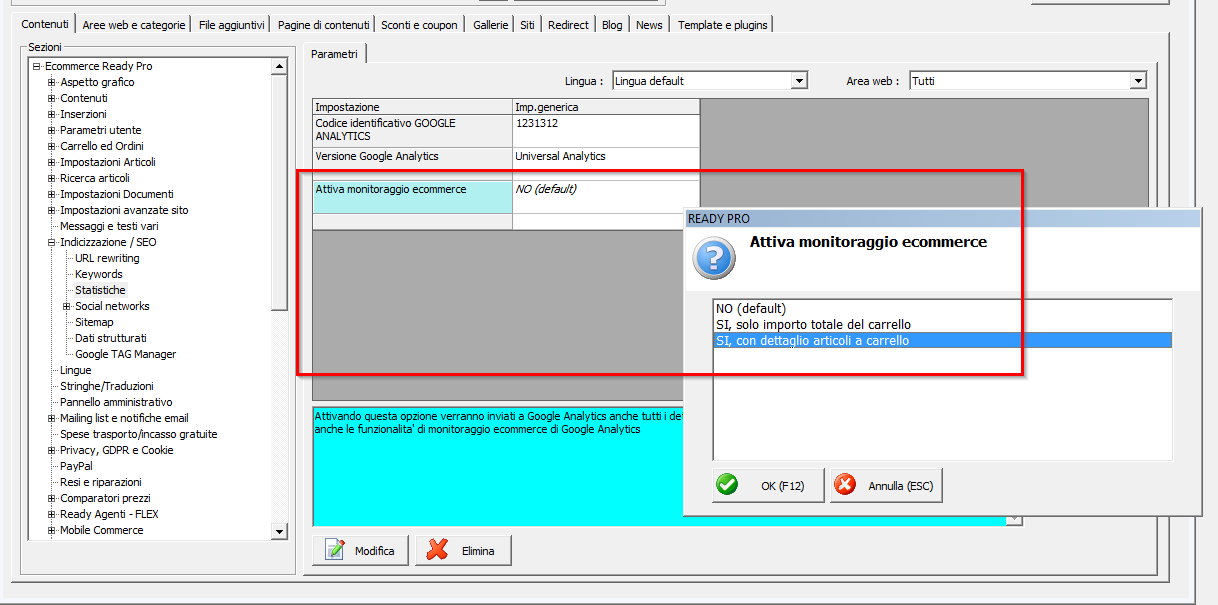Select the Dati strutturati tree item
The width and height of the screenshot is (1218, 605).
[111, 338]
